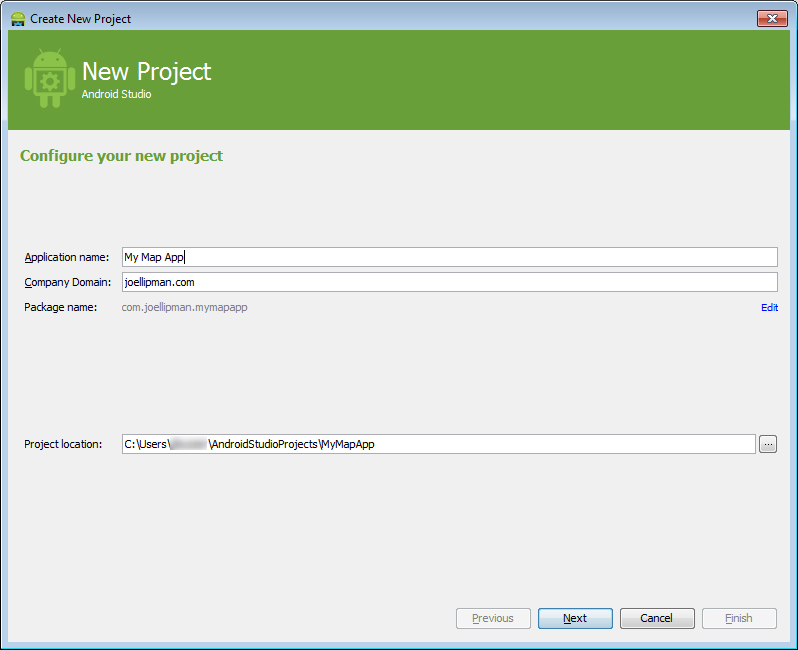Click the Finish button
This screenshot has width=798, height=650.
[x=739, y=618]
